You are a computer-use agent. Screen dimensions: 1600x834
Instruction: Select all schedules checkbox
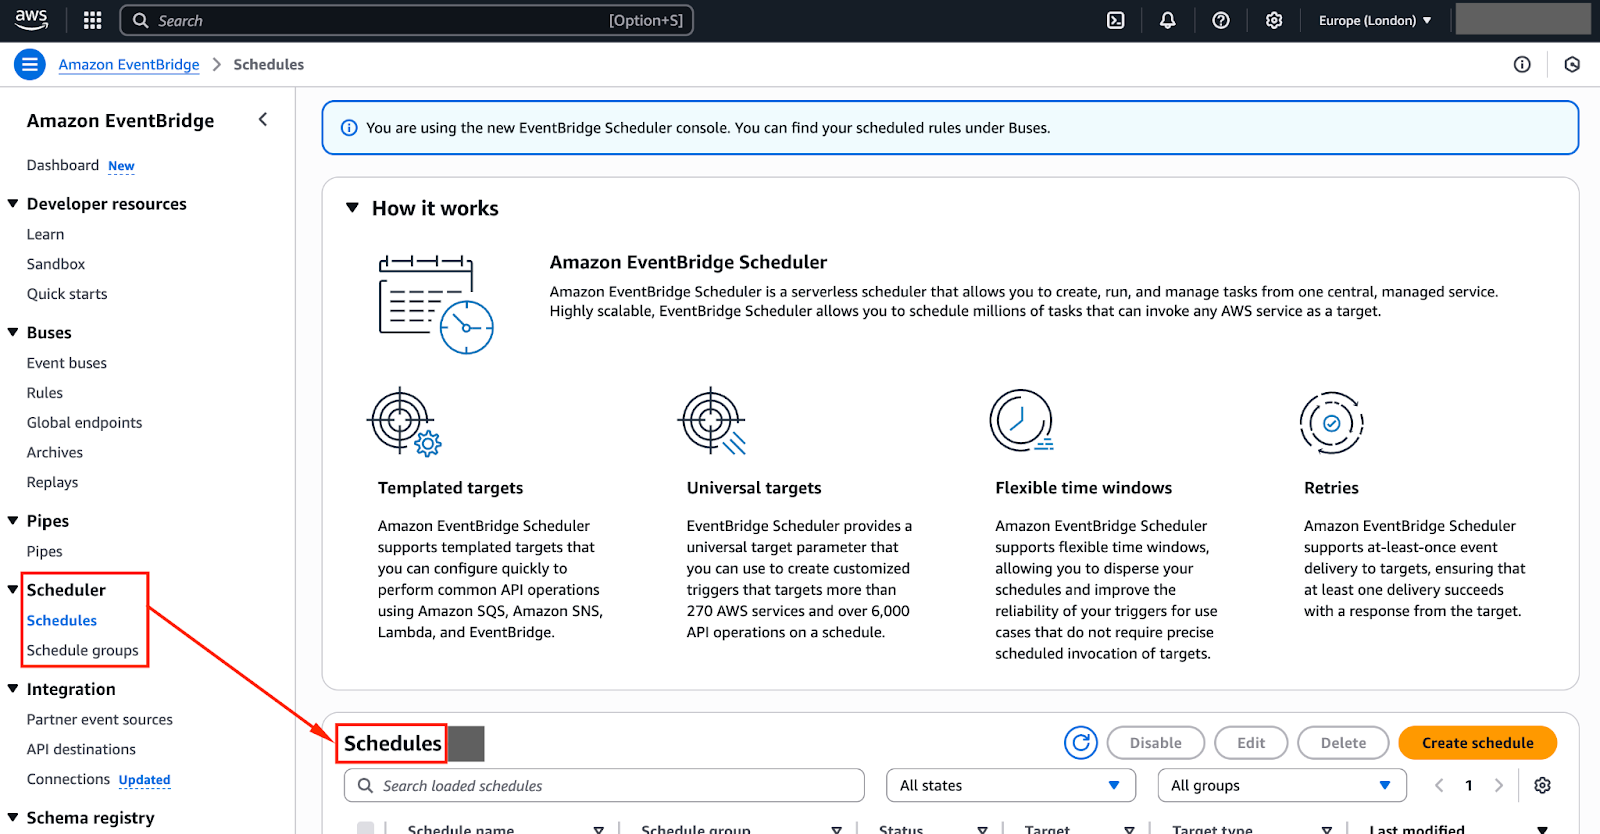pyautogui.click(x=366, y=828)
